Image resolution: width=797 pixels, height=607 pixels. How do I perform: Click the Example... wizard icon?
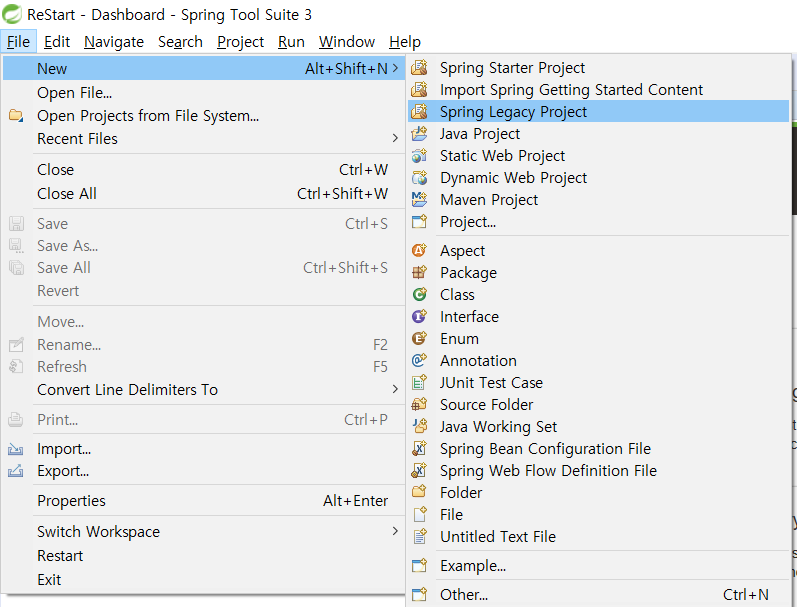(419, 565)
